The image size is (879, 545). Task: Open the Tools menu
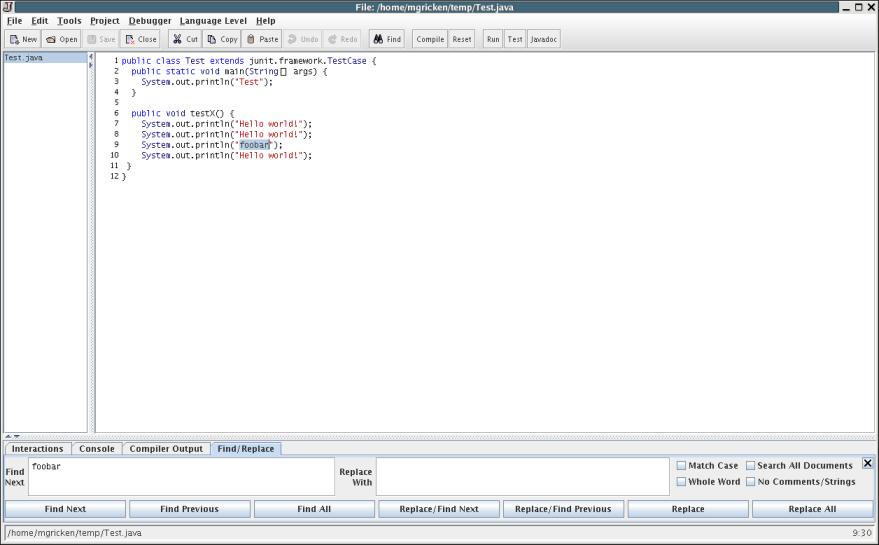(69, 21)
